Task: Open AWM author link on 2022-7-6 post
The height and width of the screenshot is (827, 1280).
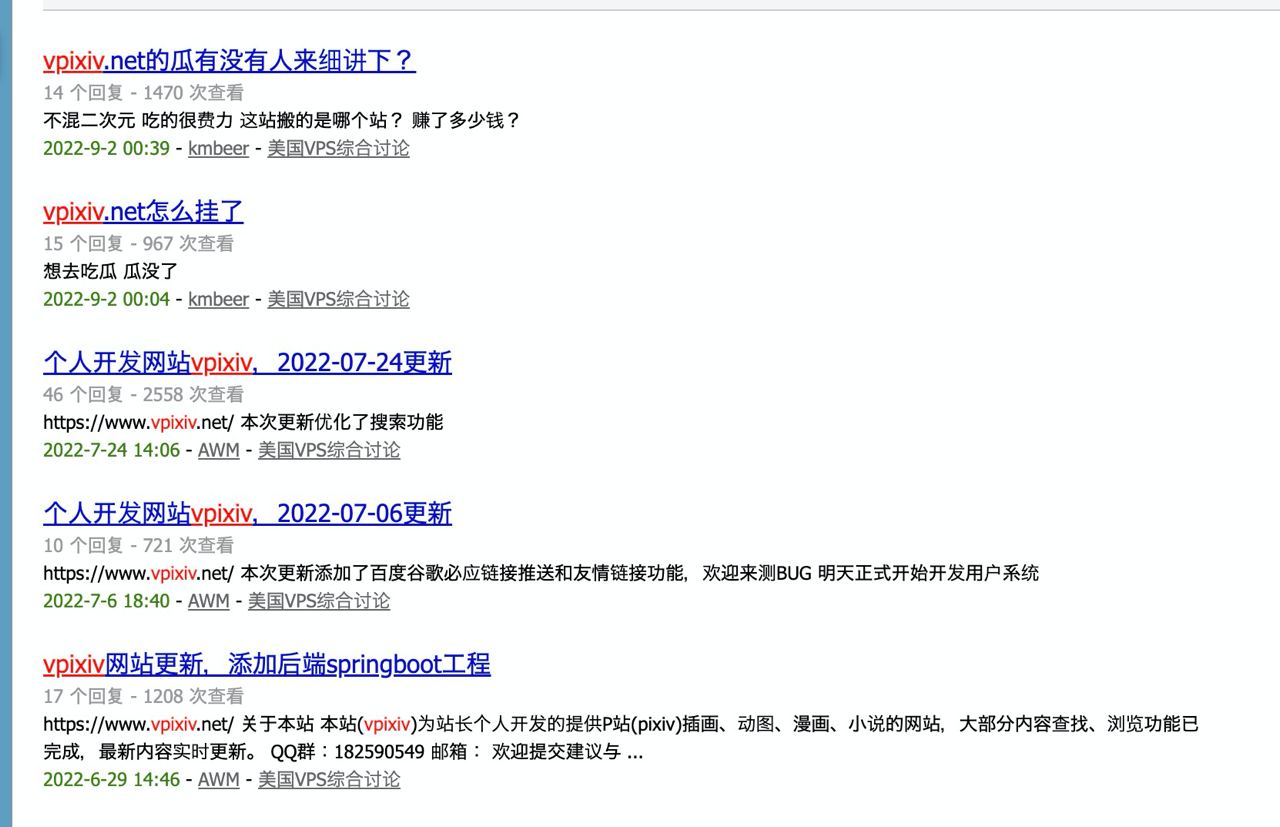Action: coord(209,602)
